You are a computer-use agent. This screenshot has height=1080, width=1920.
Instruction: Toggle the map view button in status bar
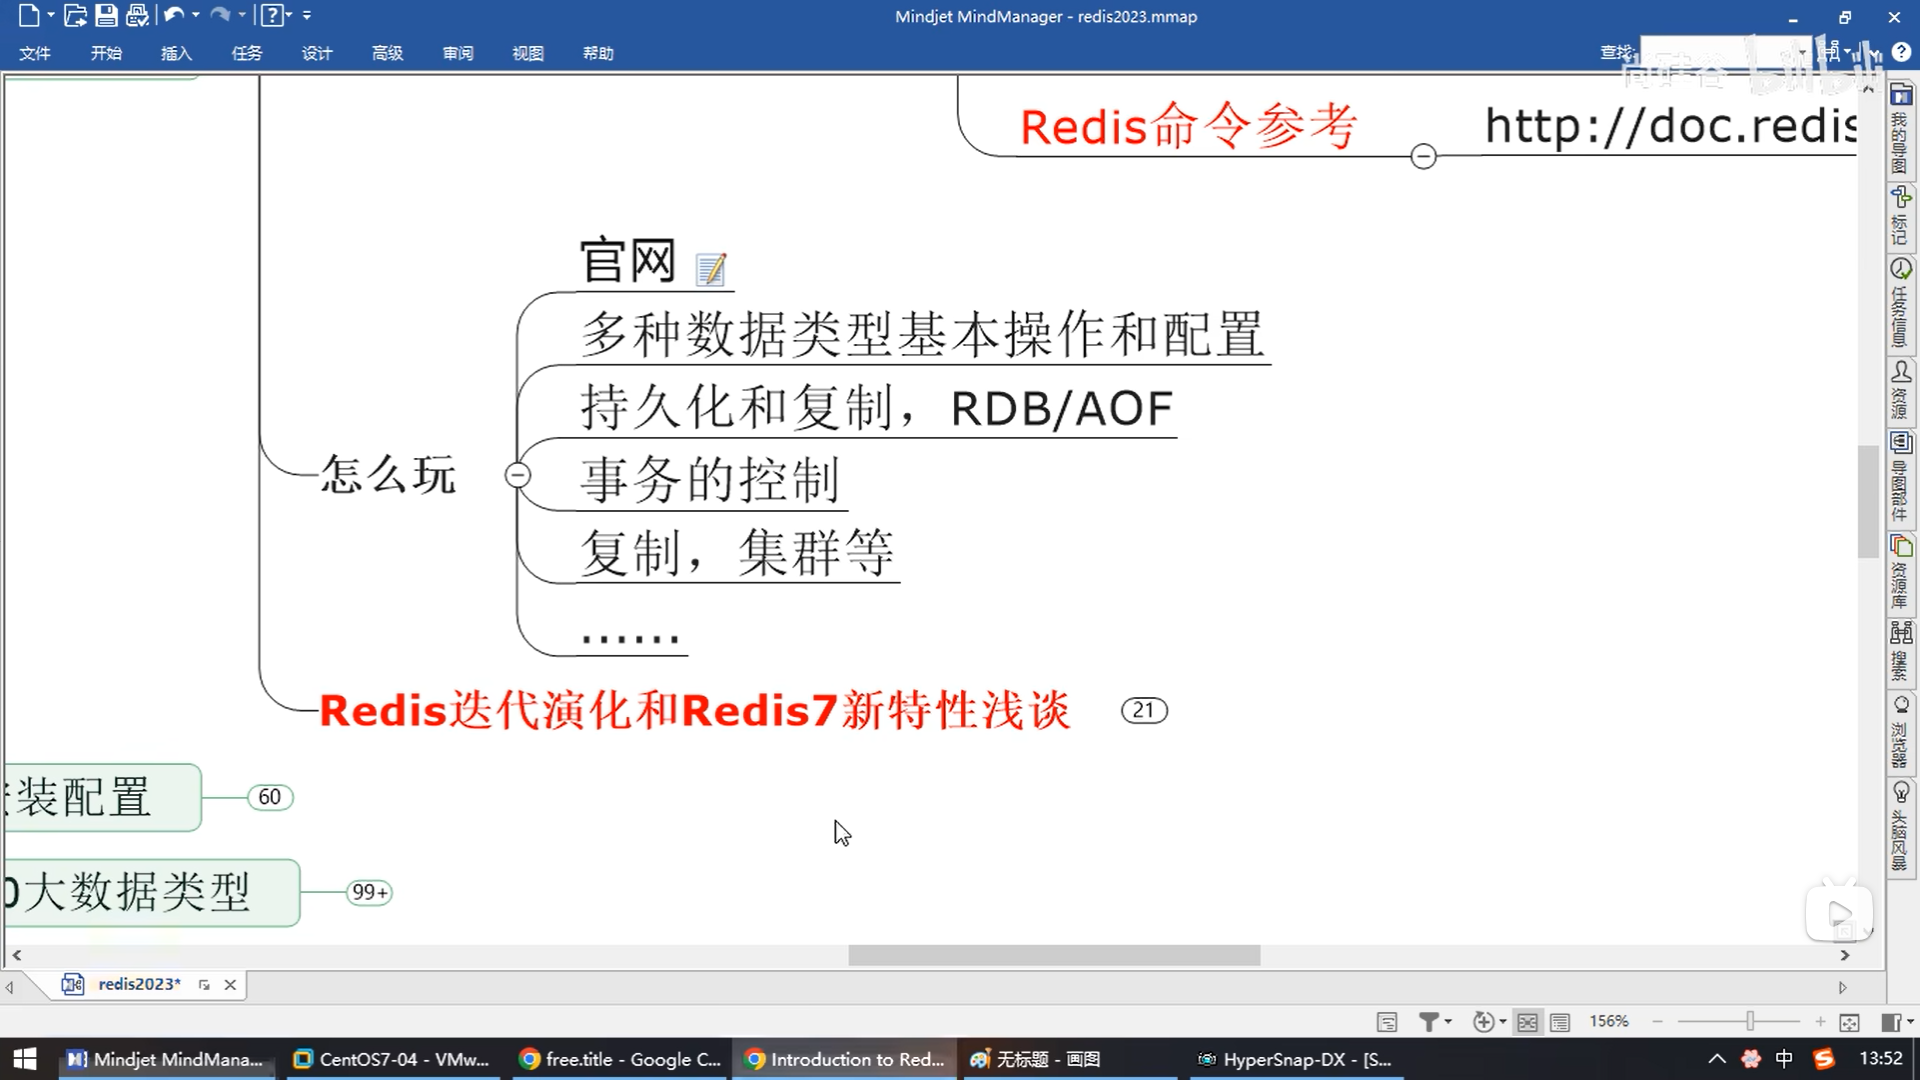coord(1527,1022)
